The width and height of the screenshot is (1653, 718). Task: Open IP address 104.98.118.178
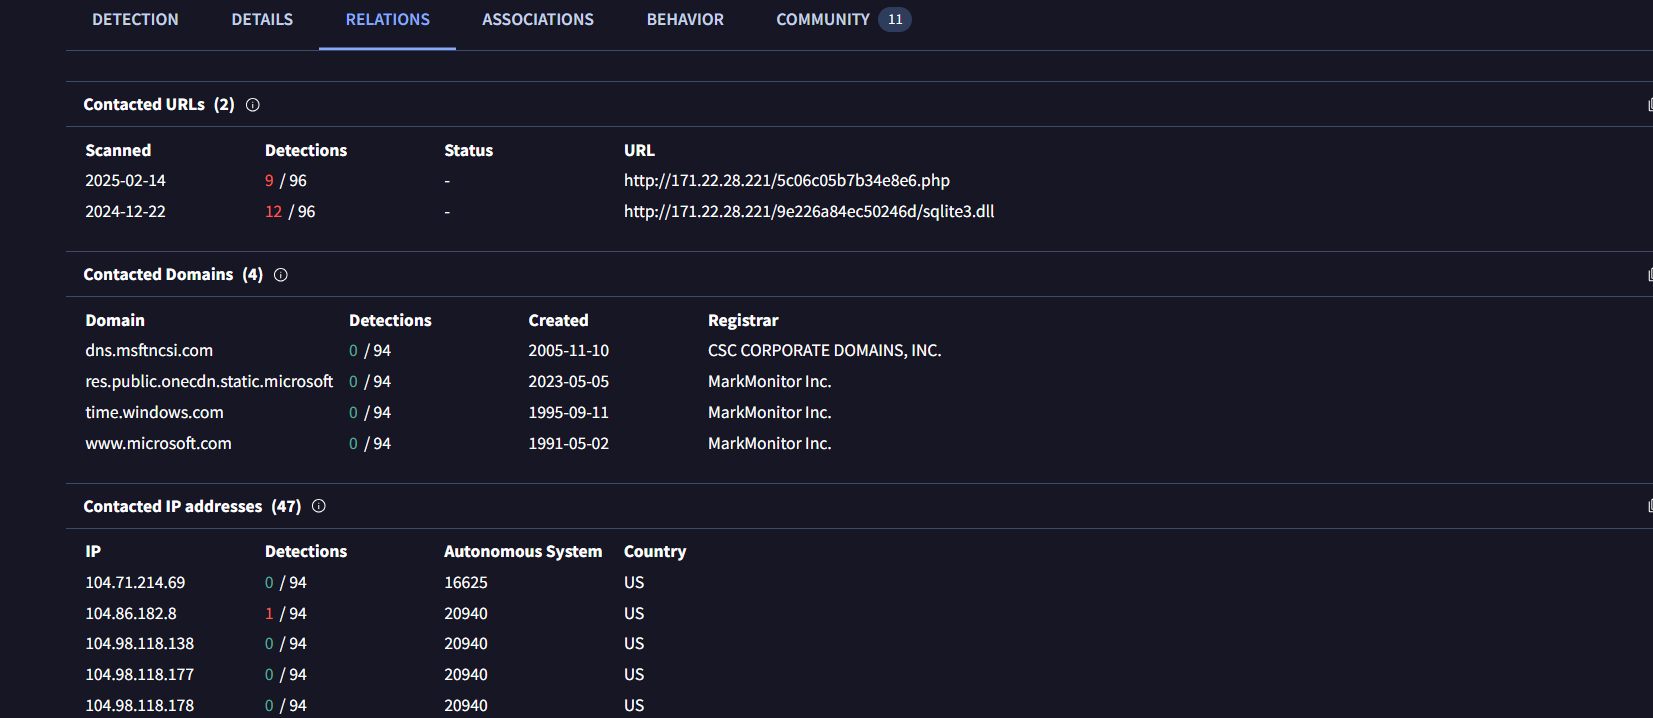point(140,706)
